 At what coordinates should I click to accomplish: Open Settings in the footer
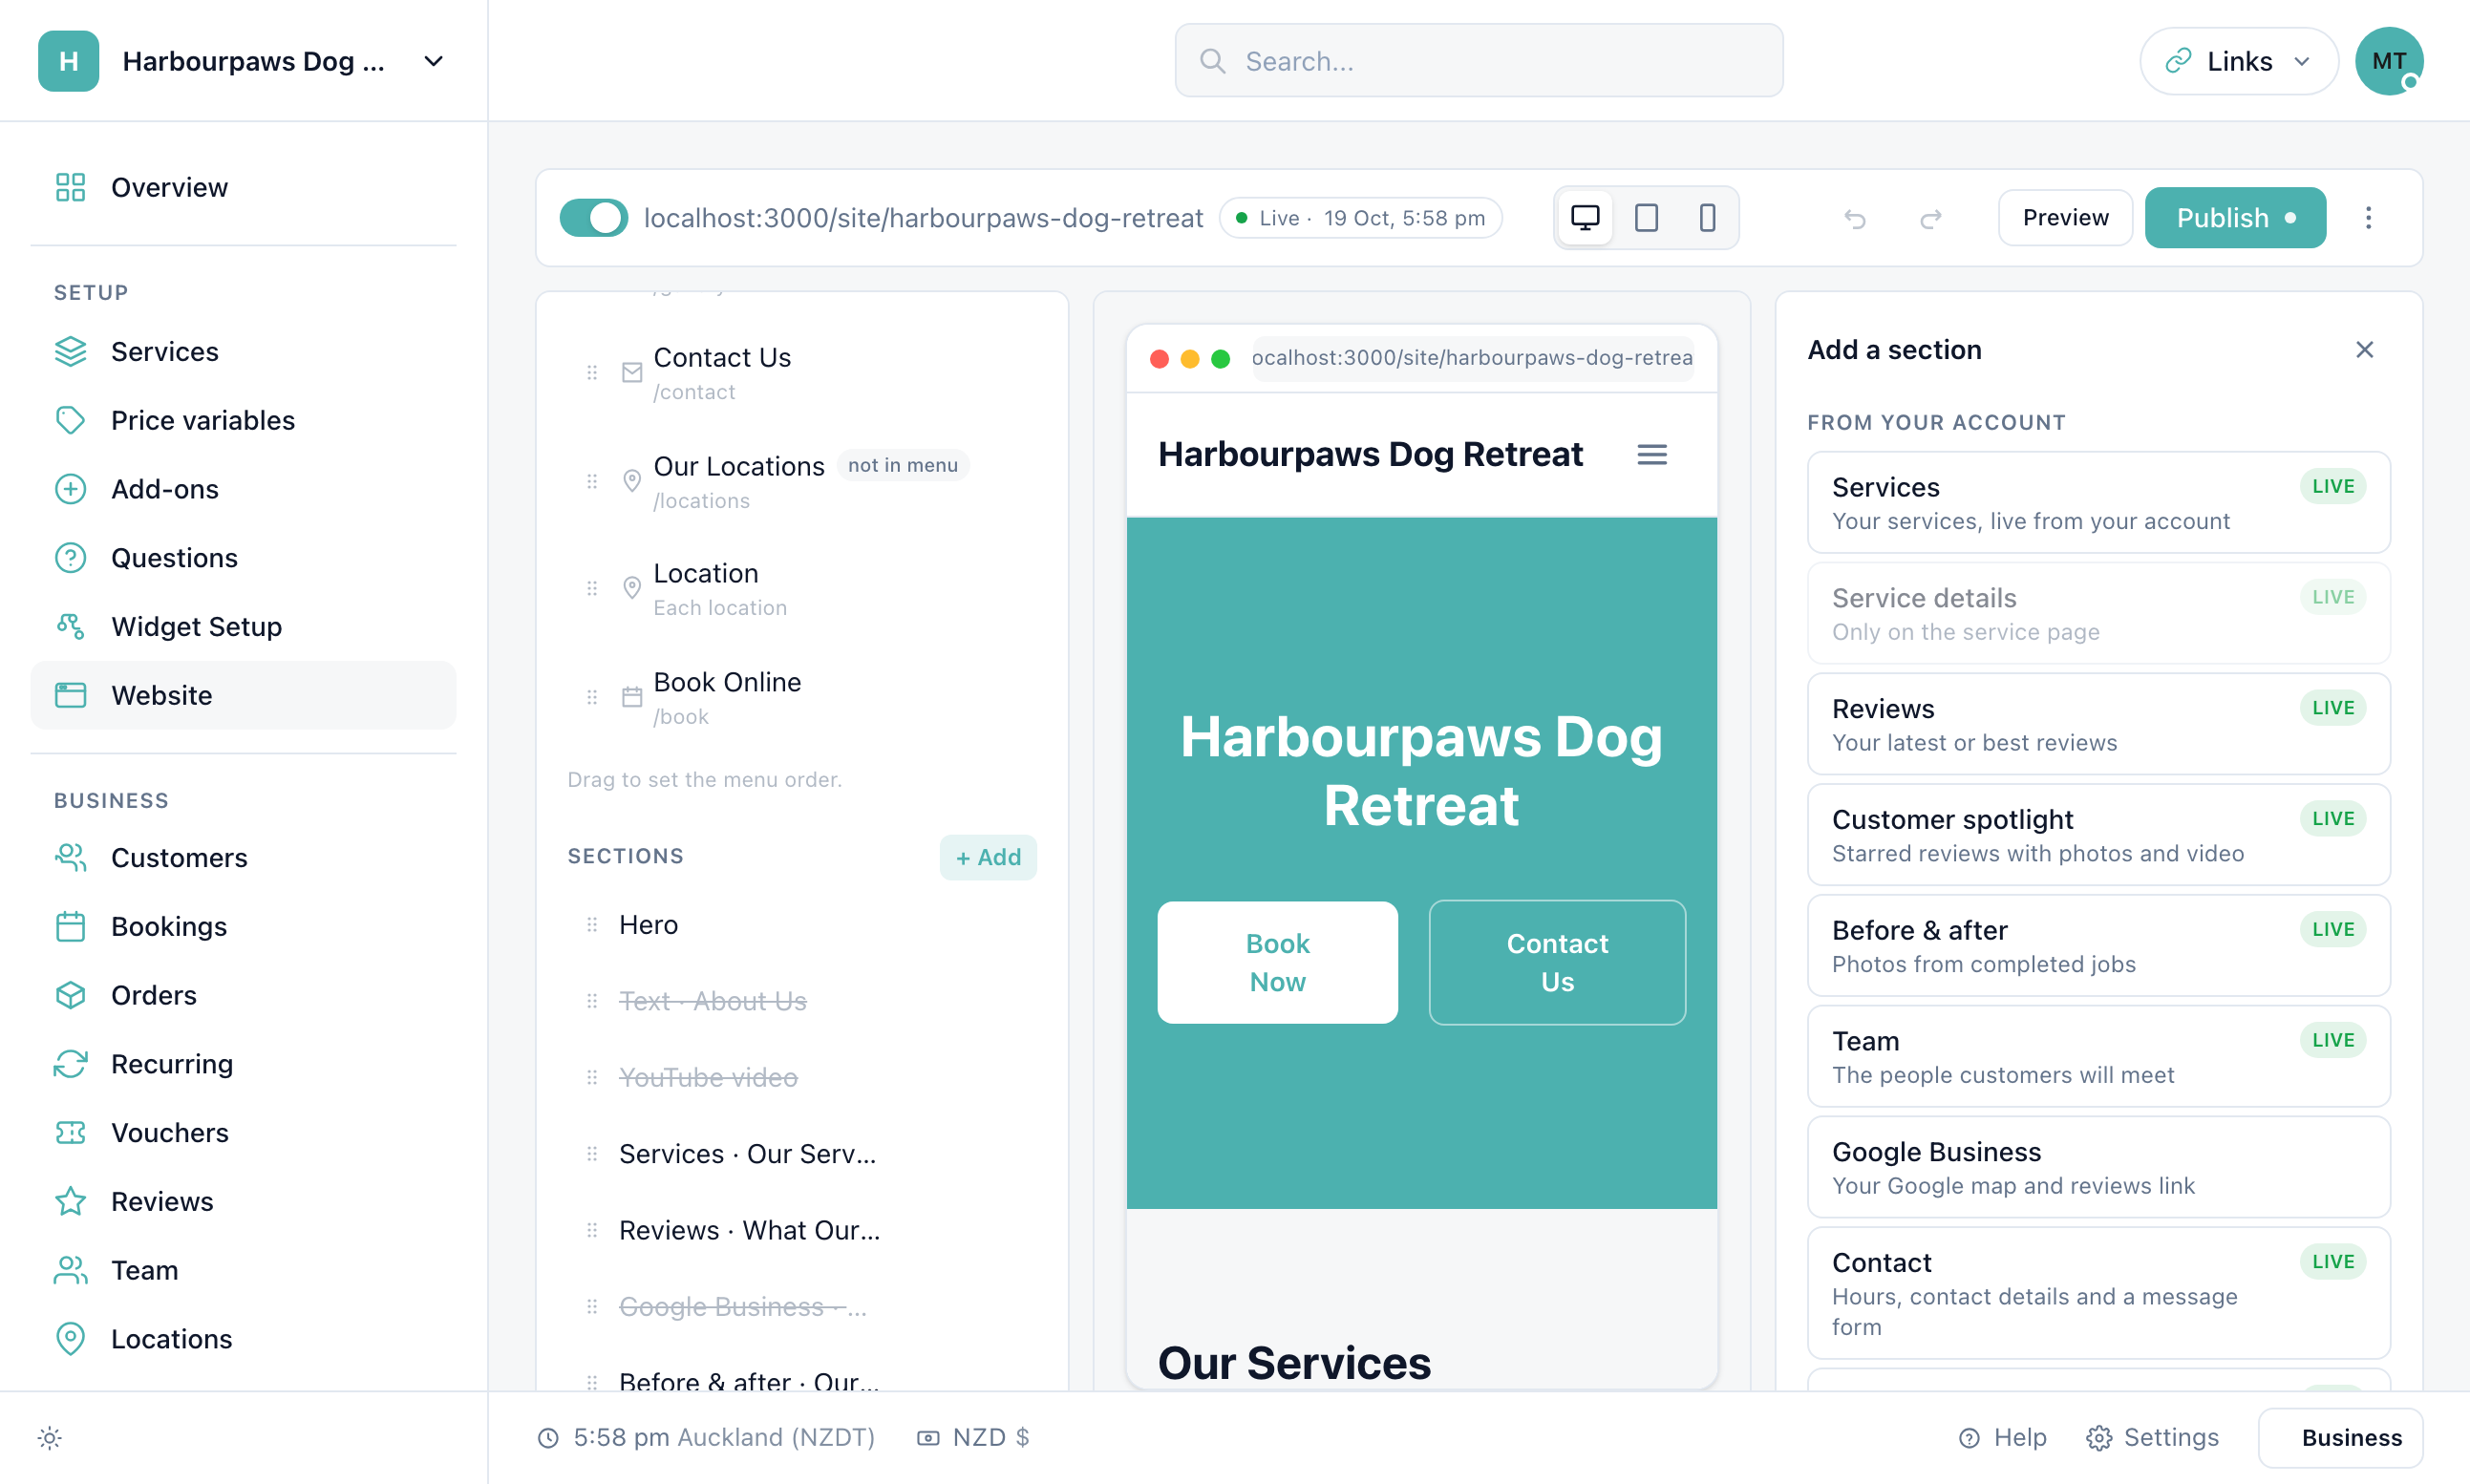[x=2153, y=1438]
